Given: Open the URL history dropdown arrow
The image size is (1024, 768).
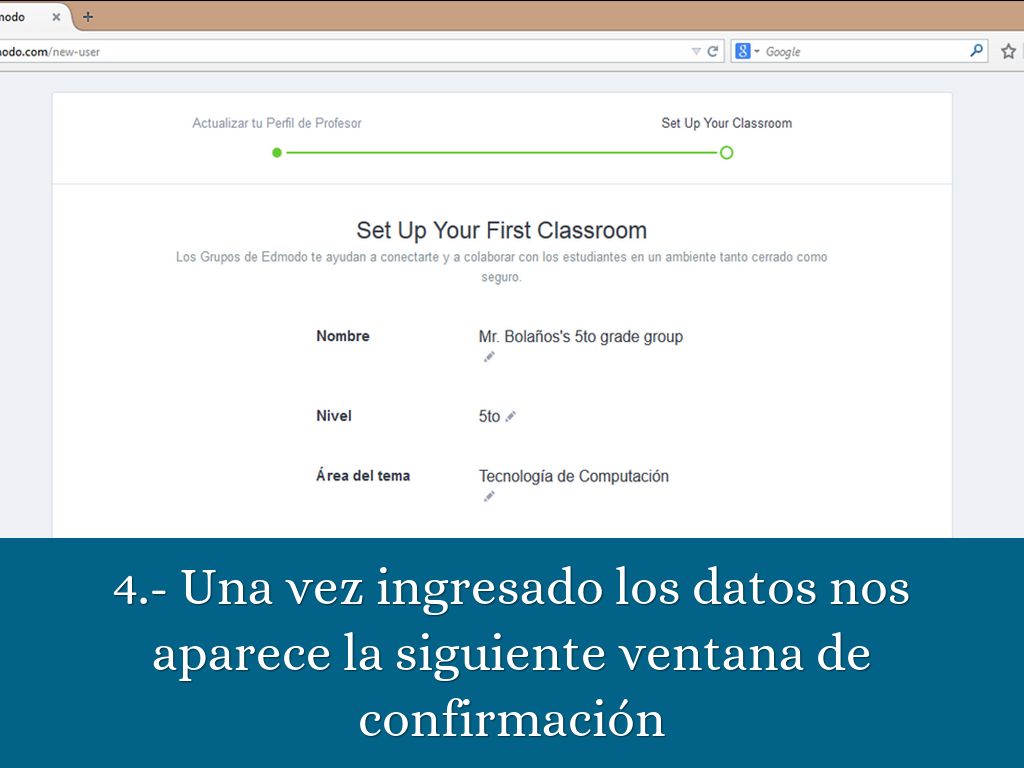Looking at the screenshot, I should (x=696, y=51).
